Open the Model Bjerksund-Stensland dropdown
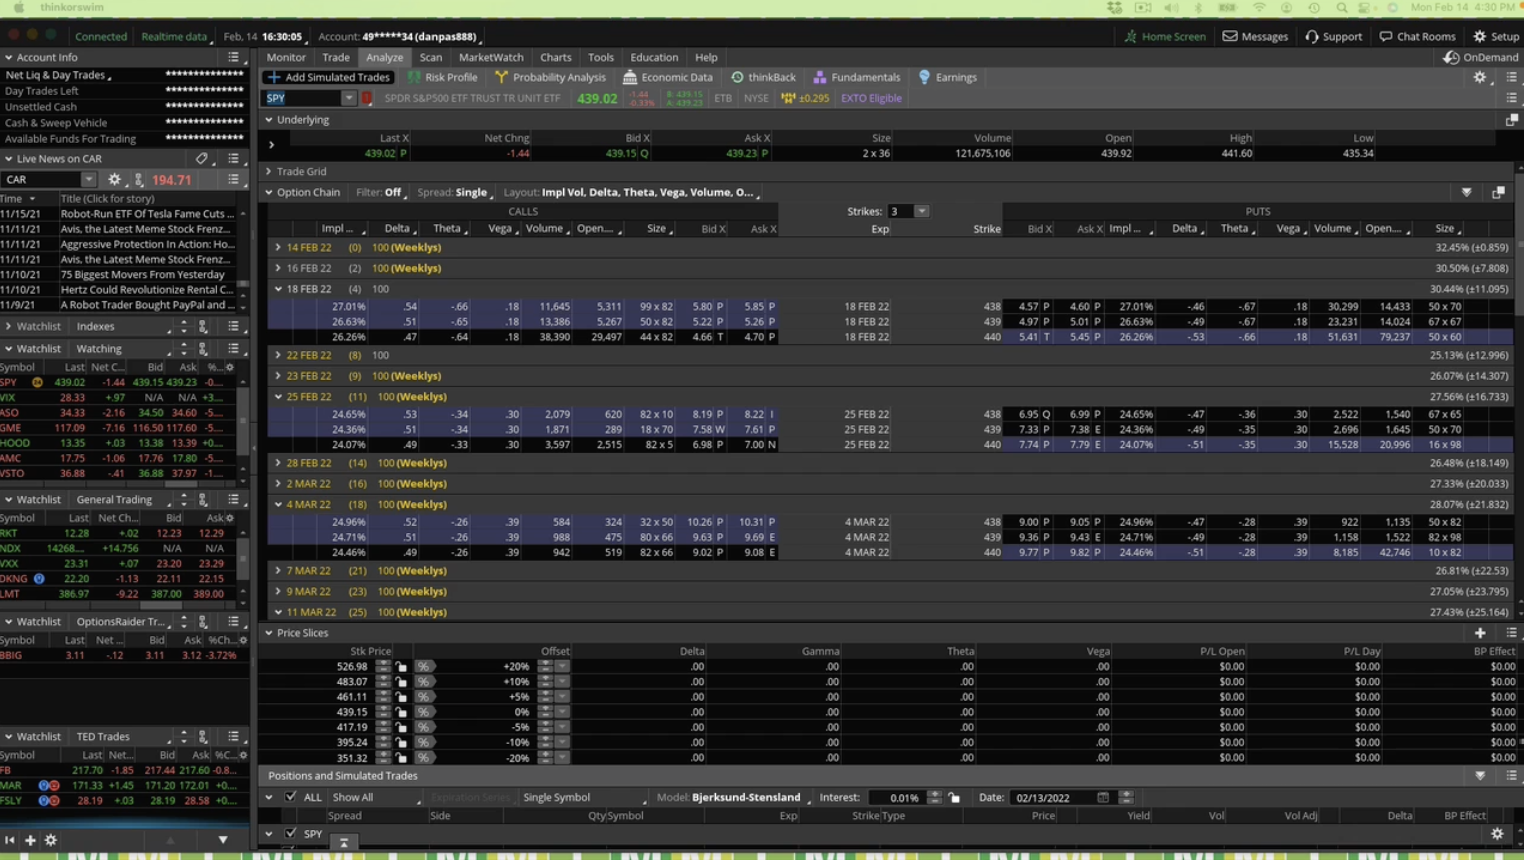The height and width of the screenshot is (860, 1524). click(x=750, y=797)
